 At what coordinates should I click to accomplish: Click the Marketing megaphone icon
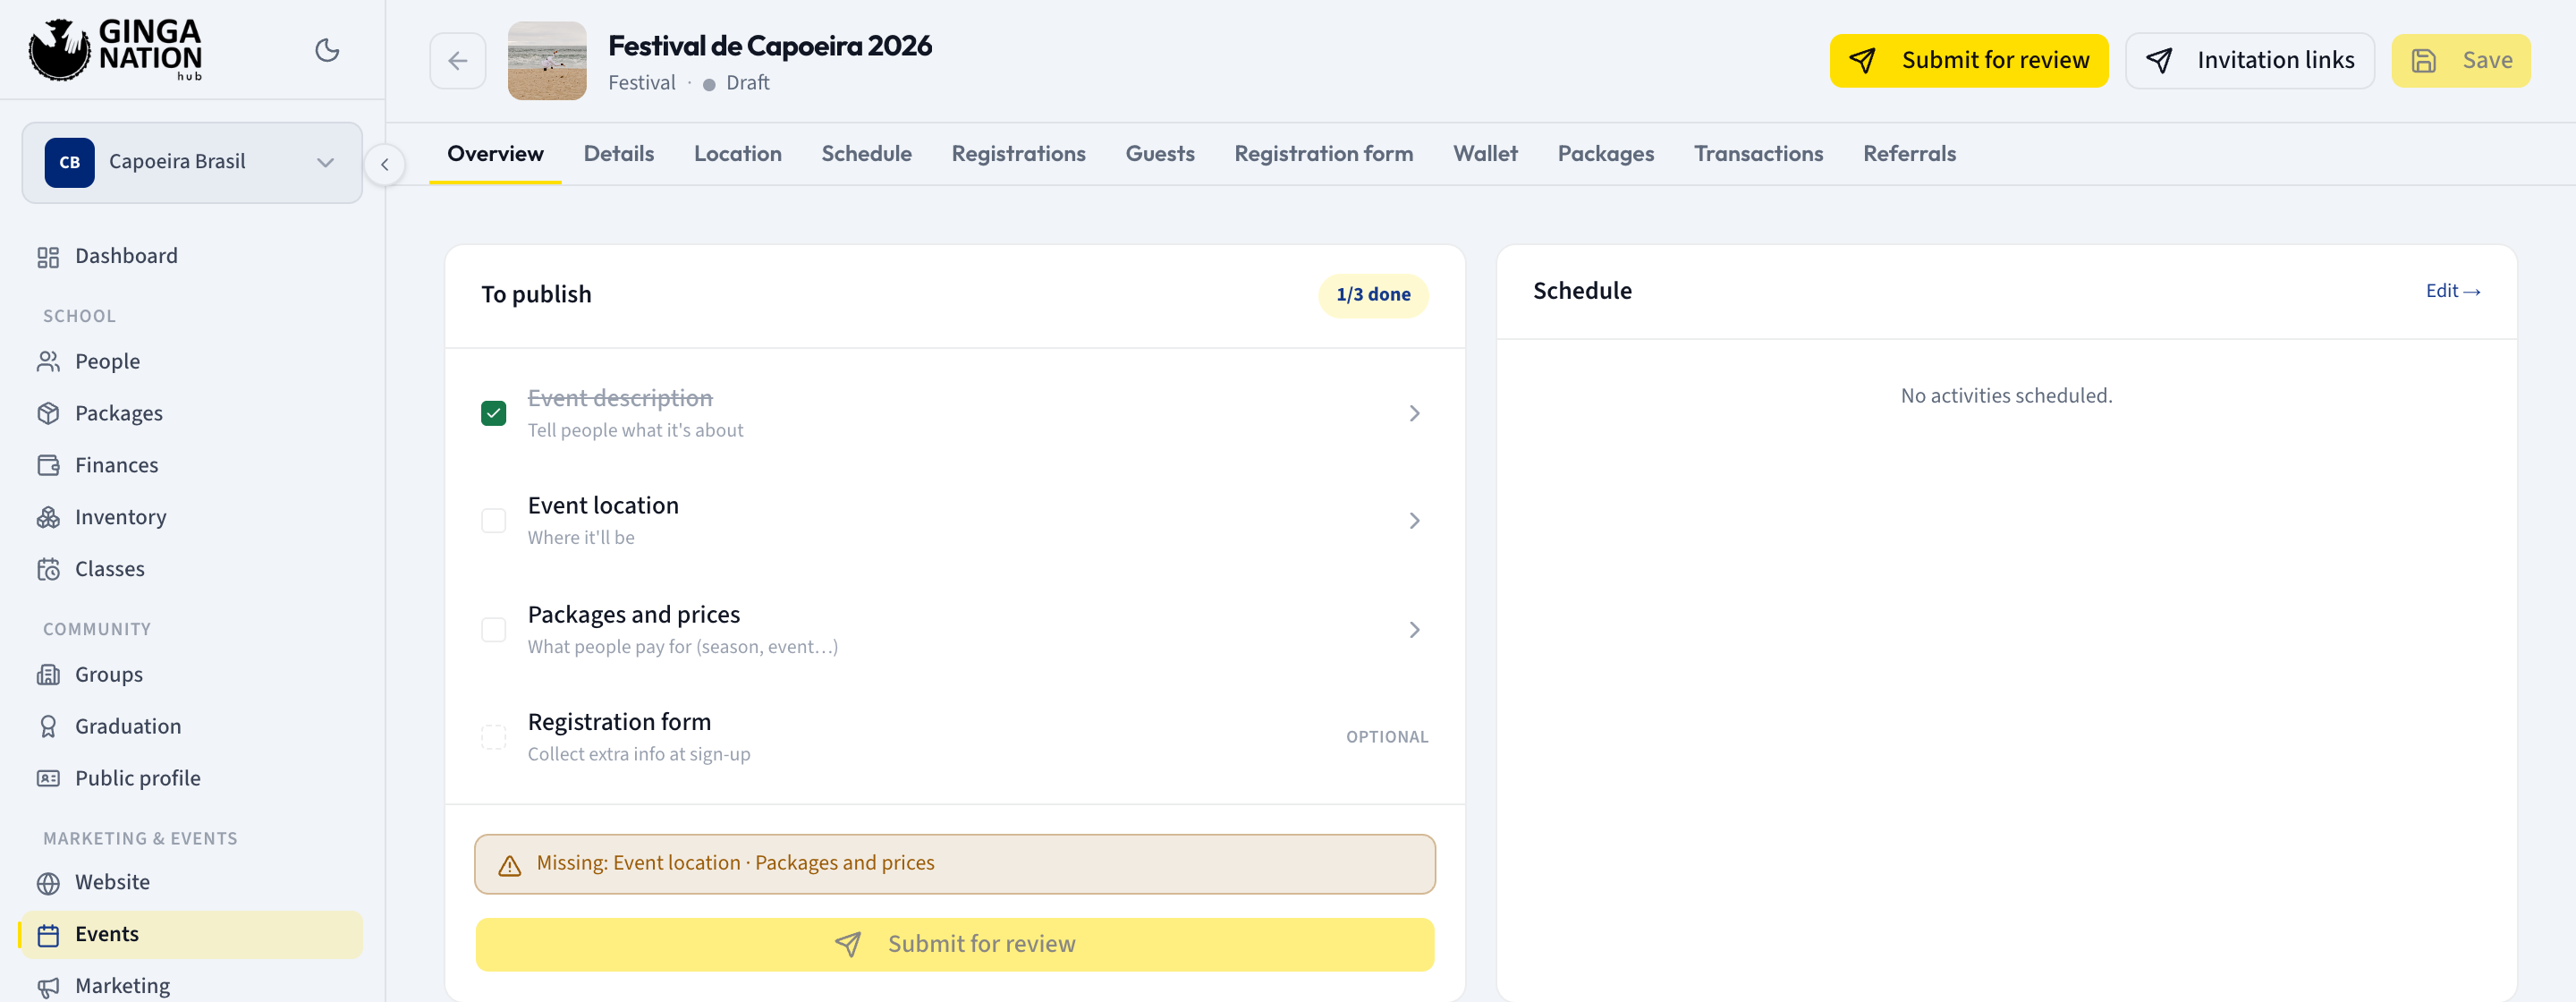tap(48, 987)
